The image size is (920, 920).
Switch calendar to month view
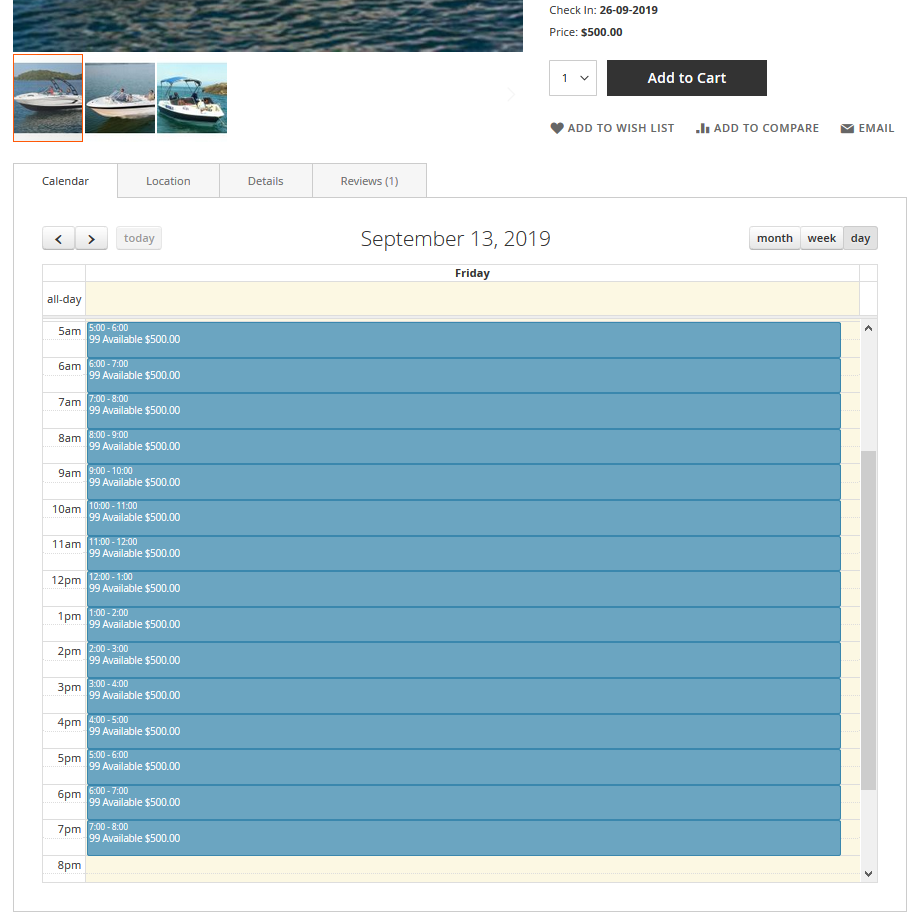pos(774,238)
